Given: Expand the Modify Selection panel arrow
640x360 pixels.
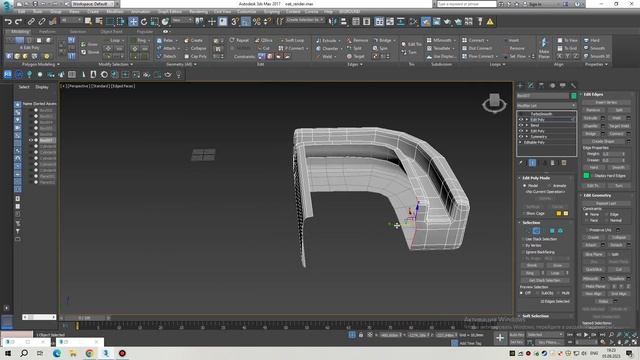Looking at the screenshot, I should pyautogui.click(x=131, y=64).
